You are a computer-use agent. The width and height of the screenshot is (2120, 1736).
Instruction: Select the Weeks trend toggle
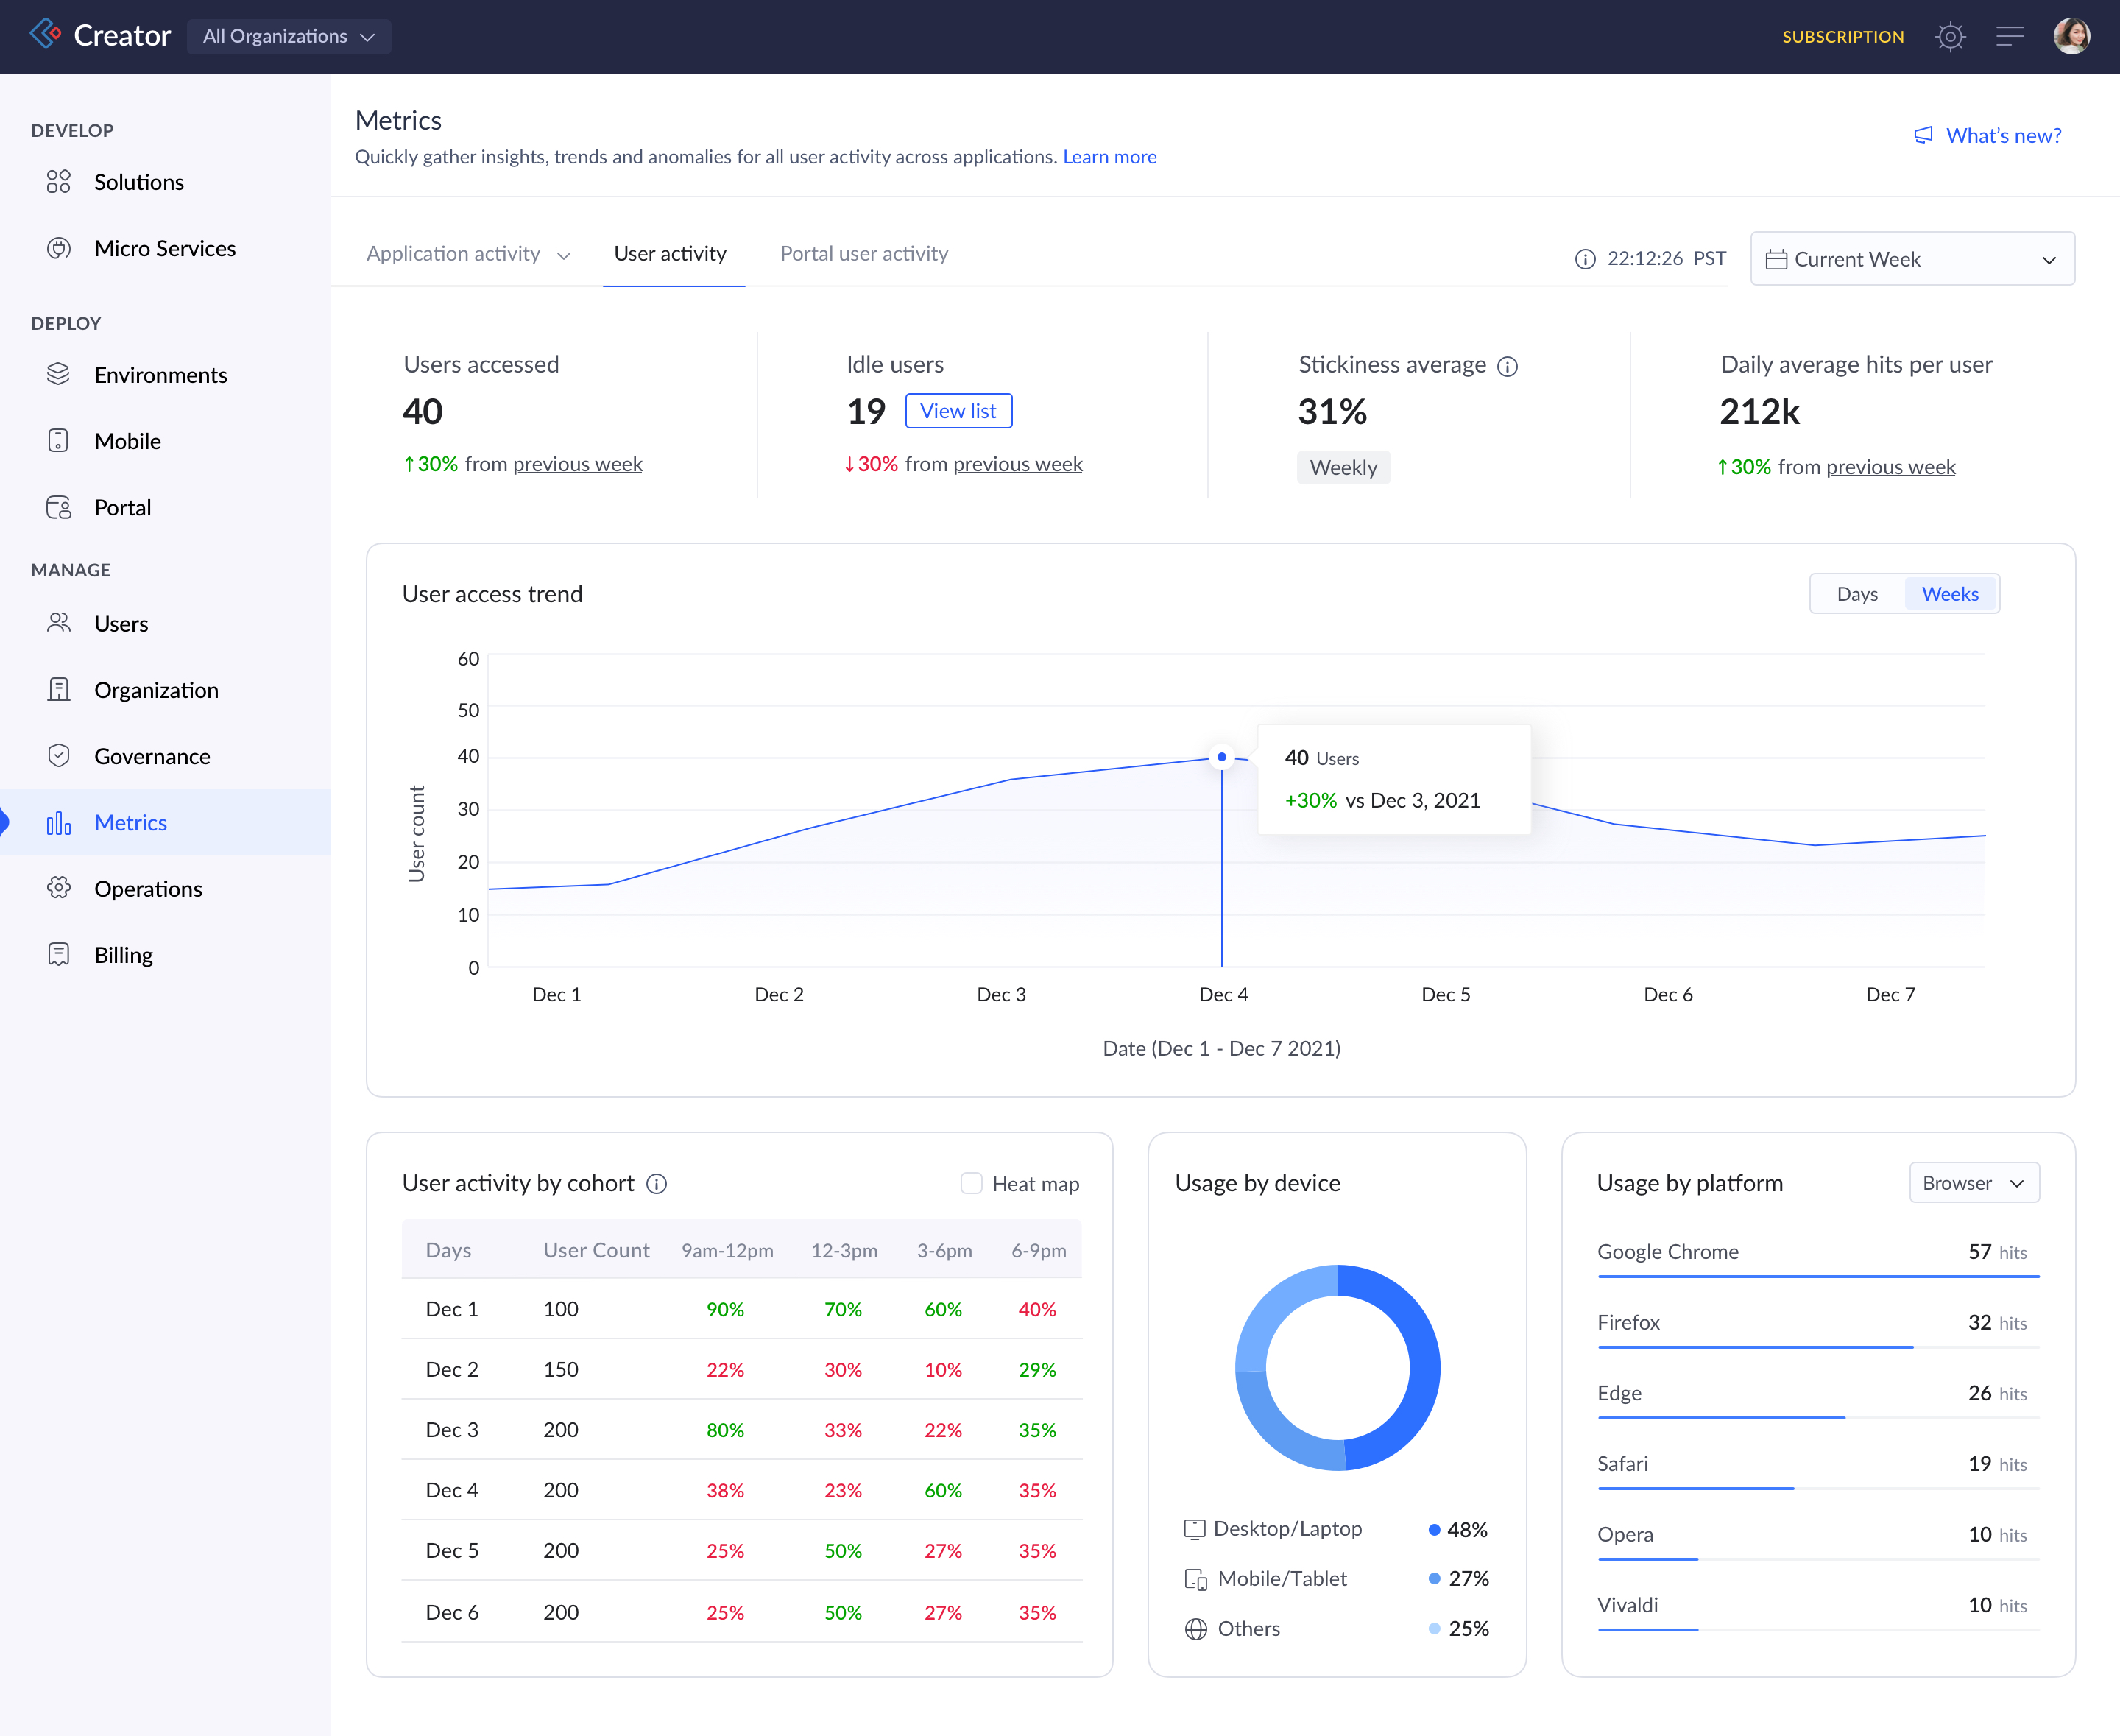point(1949,594)
